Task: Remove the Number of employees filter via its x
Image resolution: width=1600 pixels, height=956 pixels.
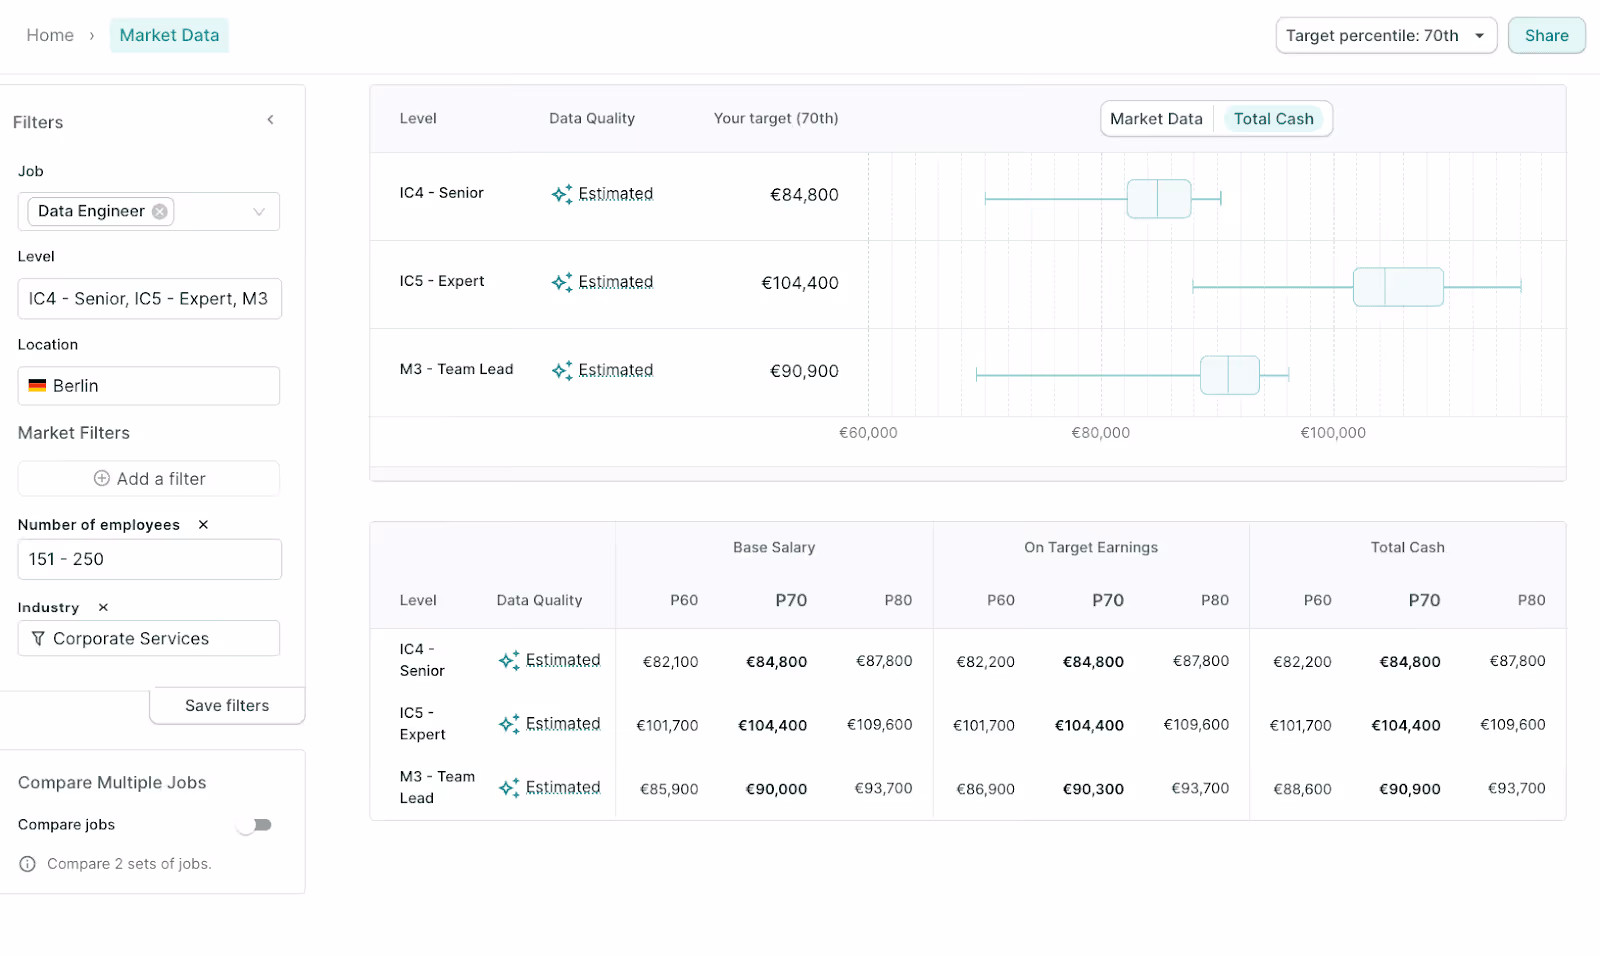Action: pos(203,524)
